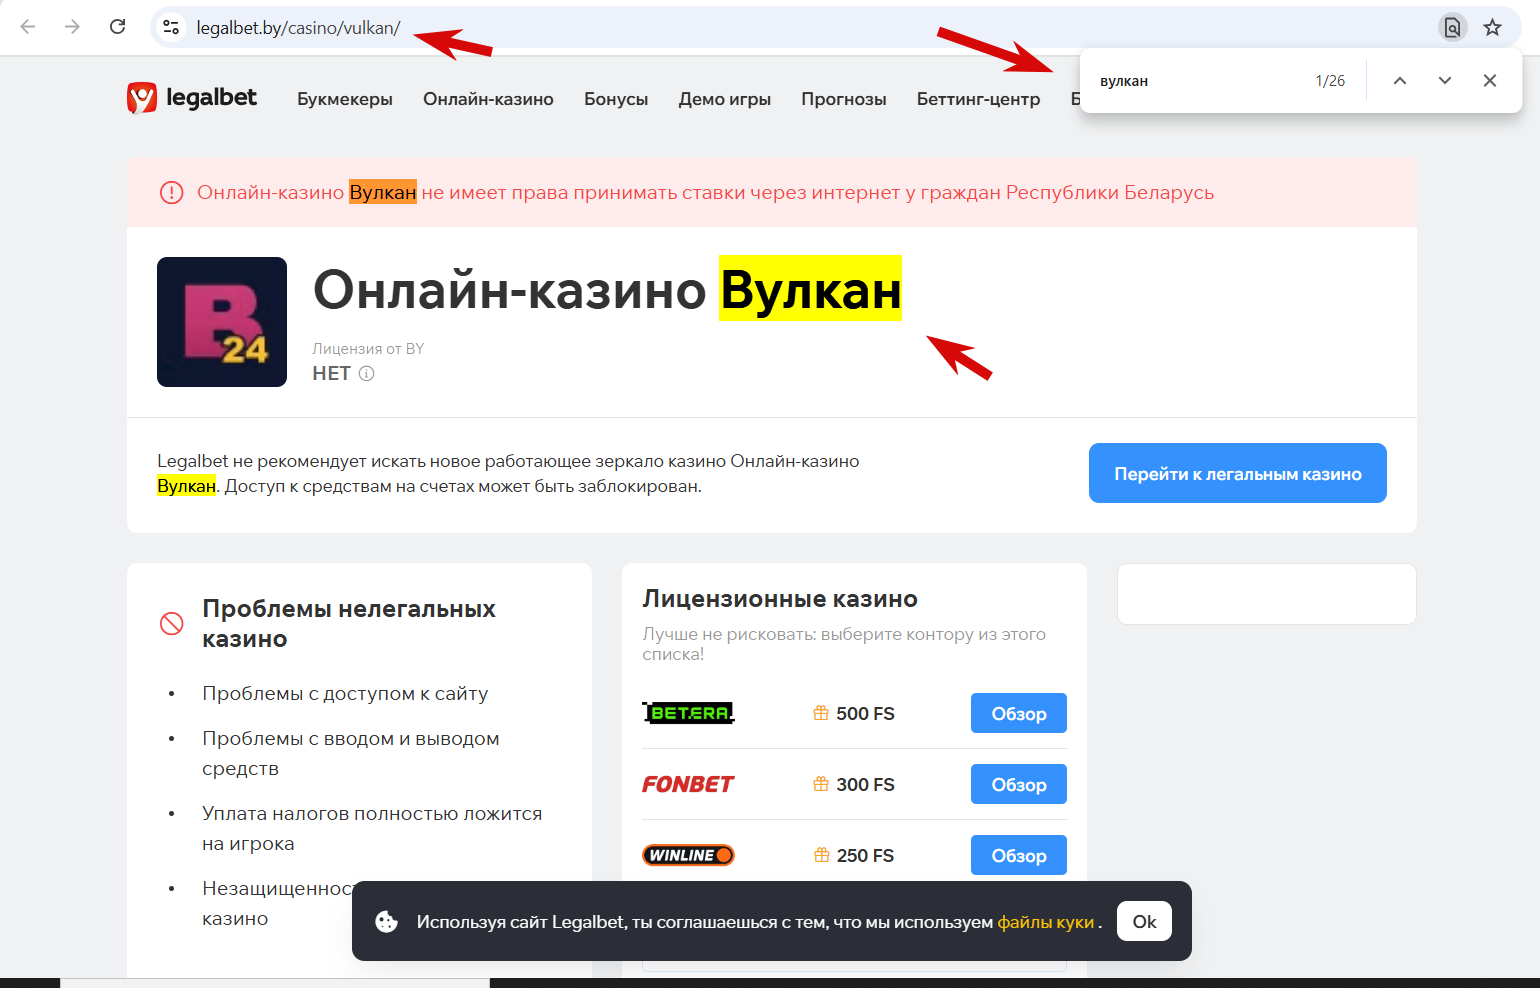Click the 500 FS bonus text

865,714
